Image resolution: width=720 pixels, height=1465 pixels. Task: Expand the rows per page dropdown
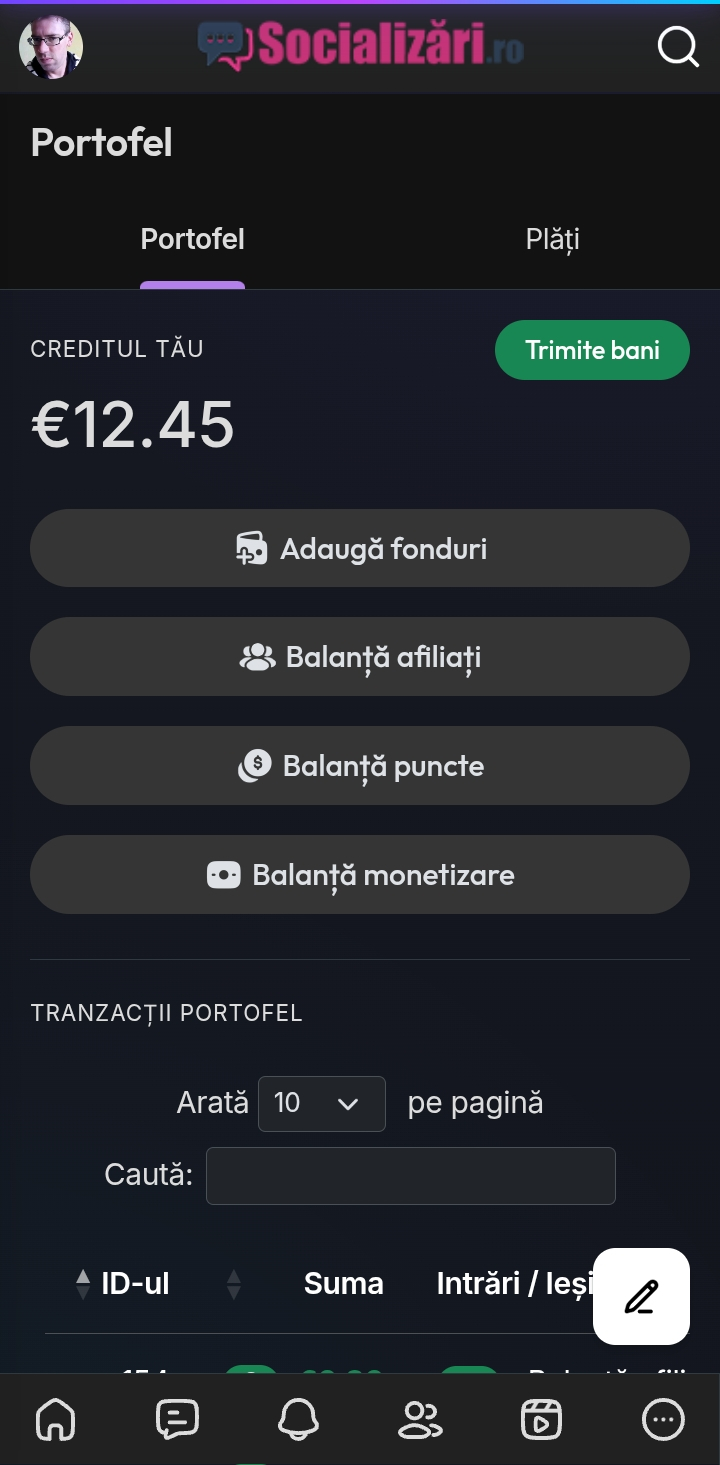coord(321,1104)
